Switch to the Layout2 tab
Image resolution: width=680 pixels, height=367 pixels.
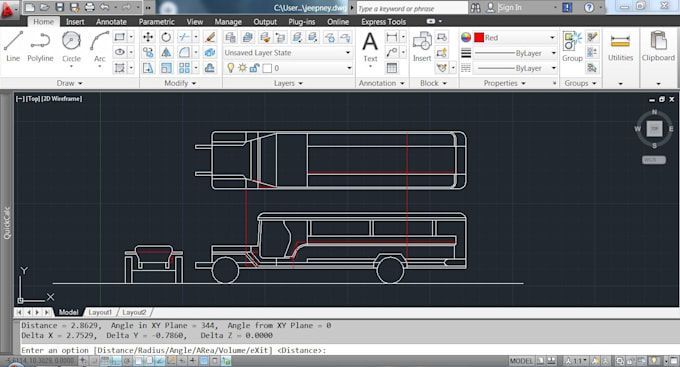[134, 312]
